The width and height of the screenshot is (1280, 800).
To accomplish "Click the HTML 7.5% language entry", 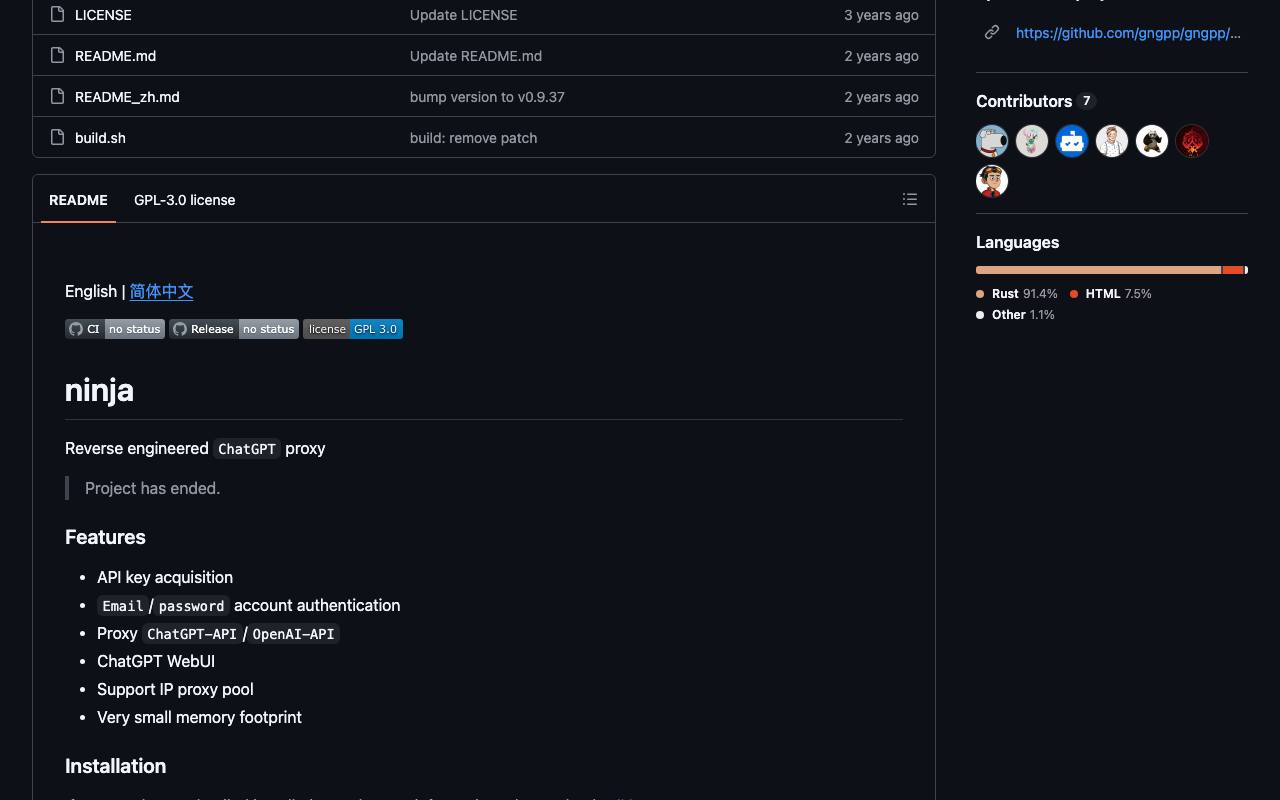I will [1111, 294].
